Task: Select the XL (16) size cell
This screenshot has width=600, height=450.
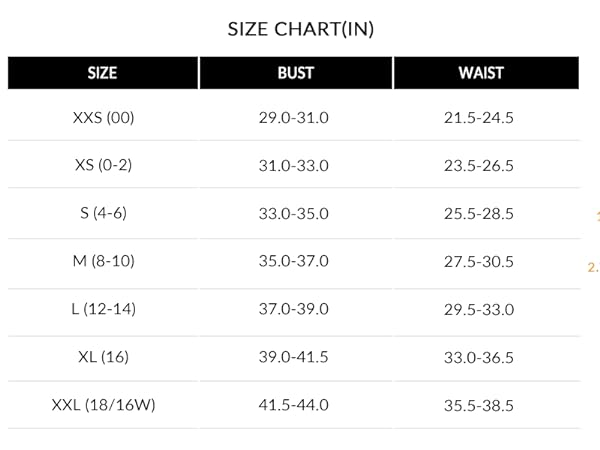Action: pyautogui.click(x=103, y=357)
